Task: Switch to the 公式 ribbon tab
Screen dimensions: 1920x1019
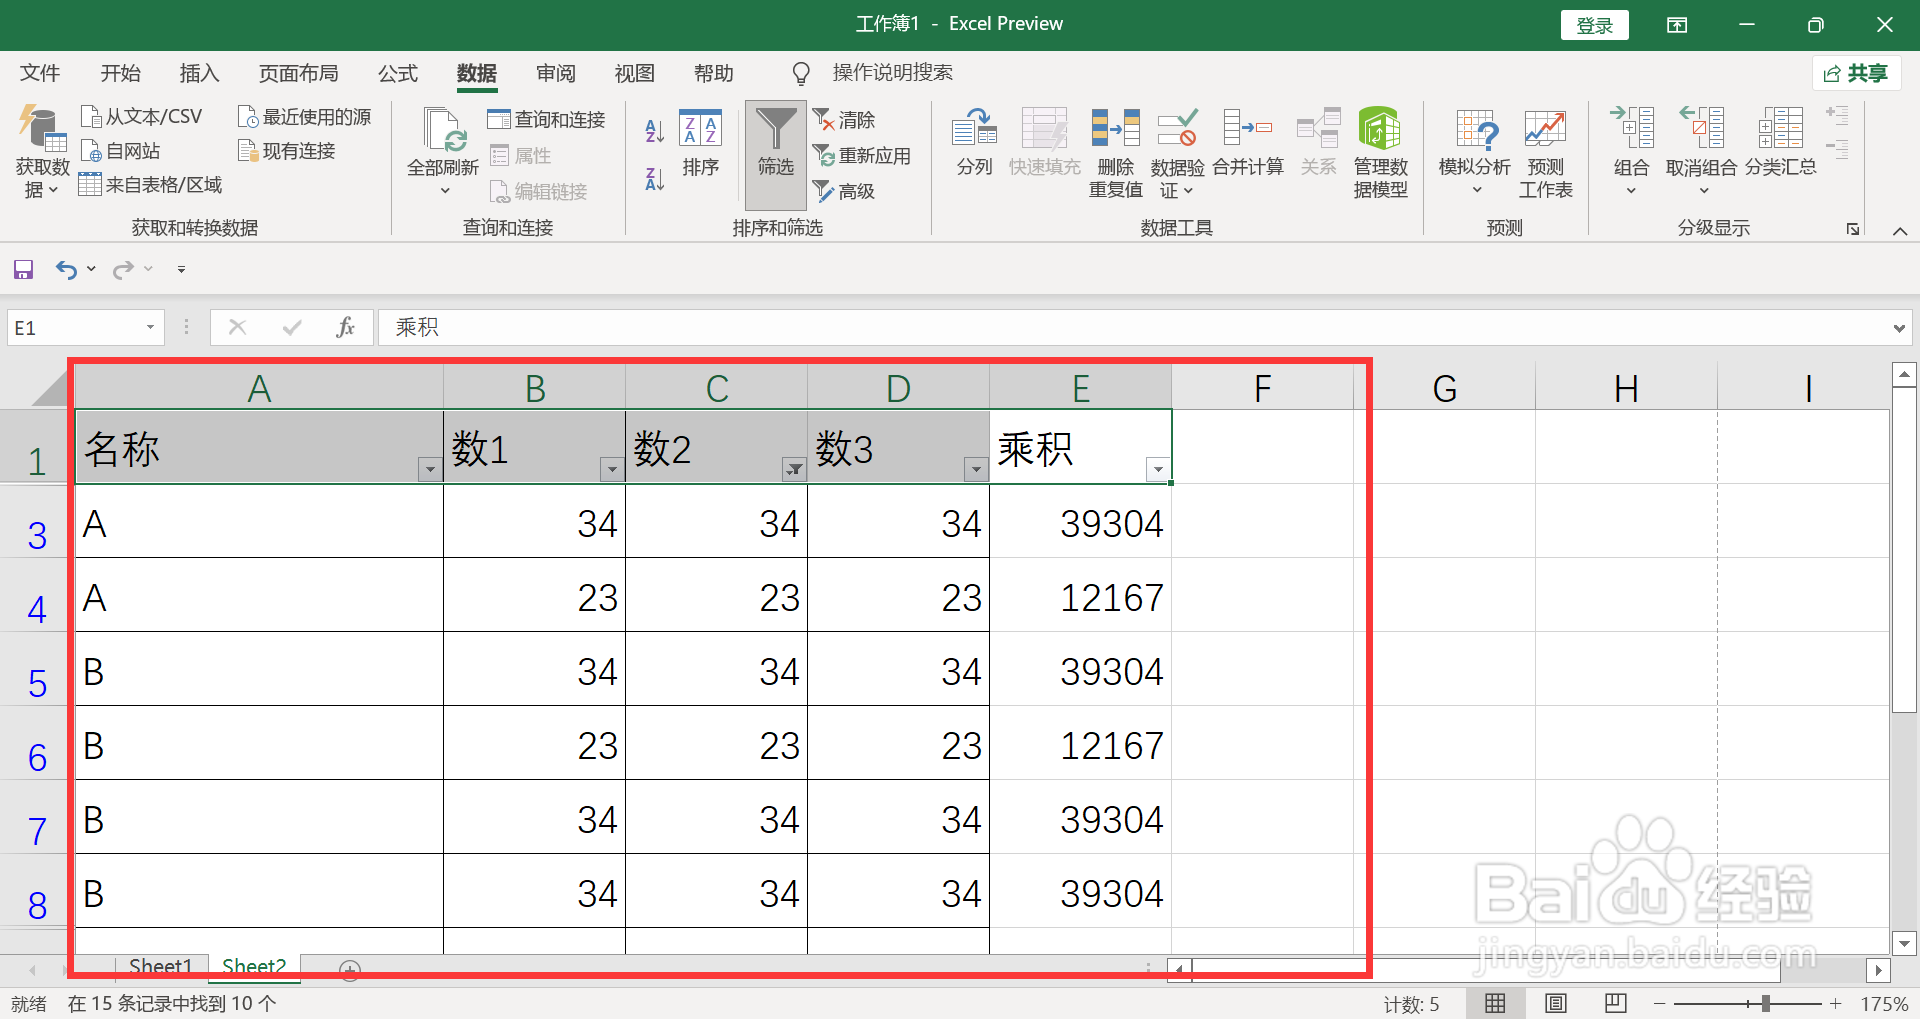Action: [397, 72]
